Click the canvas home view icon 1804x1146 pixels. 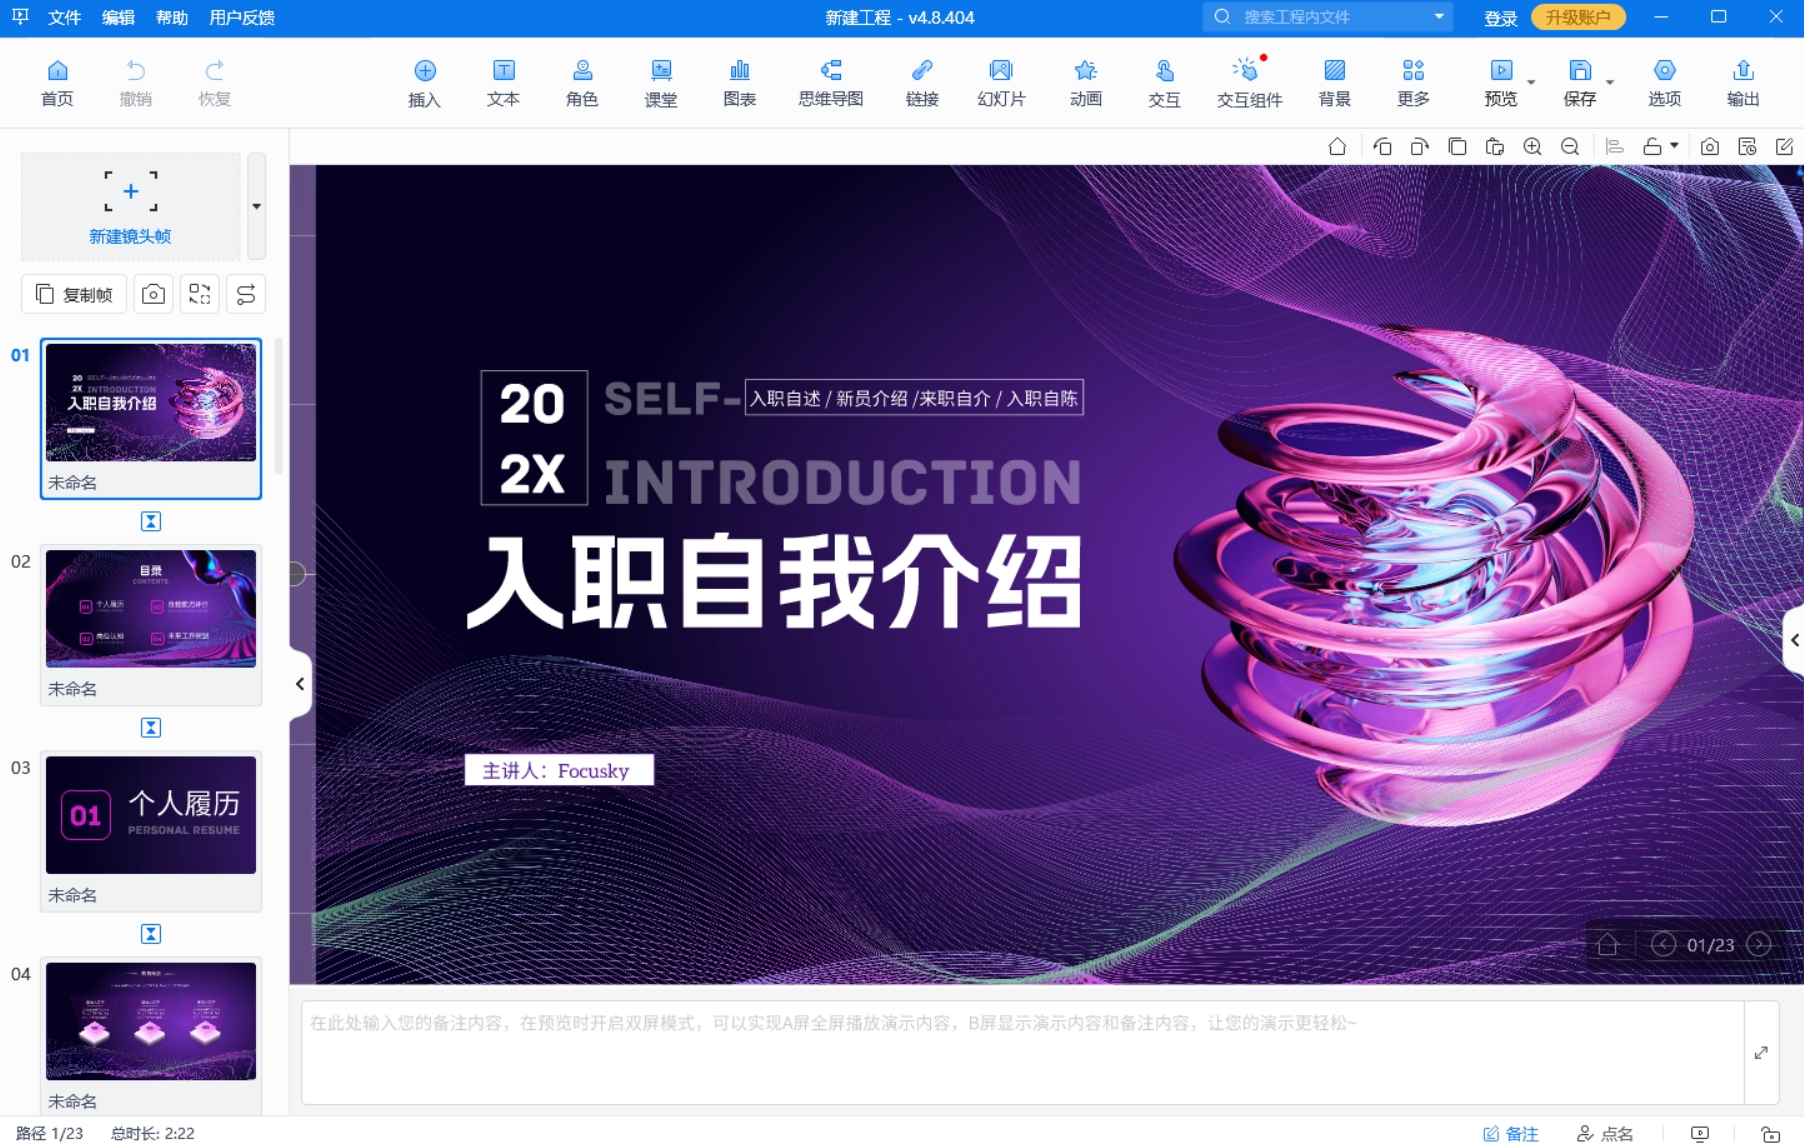pyautogui.click(x=1337, y=147)
